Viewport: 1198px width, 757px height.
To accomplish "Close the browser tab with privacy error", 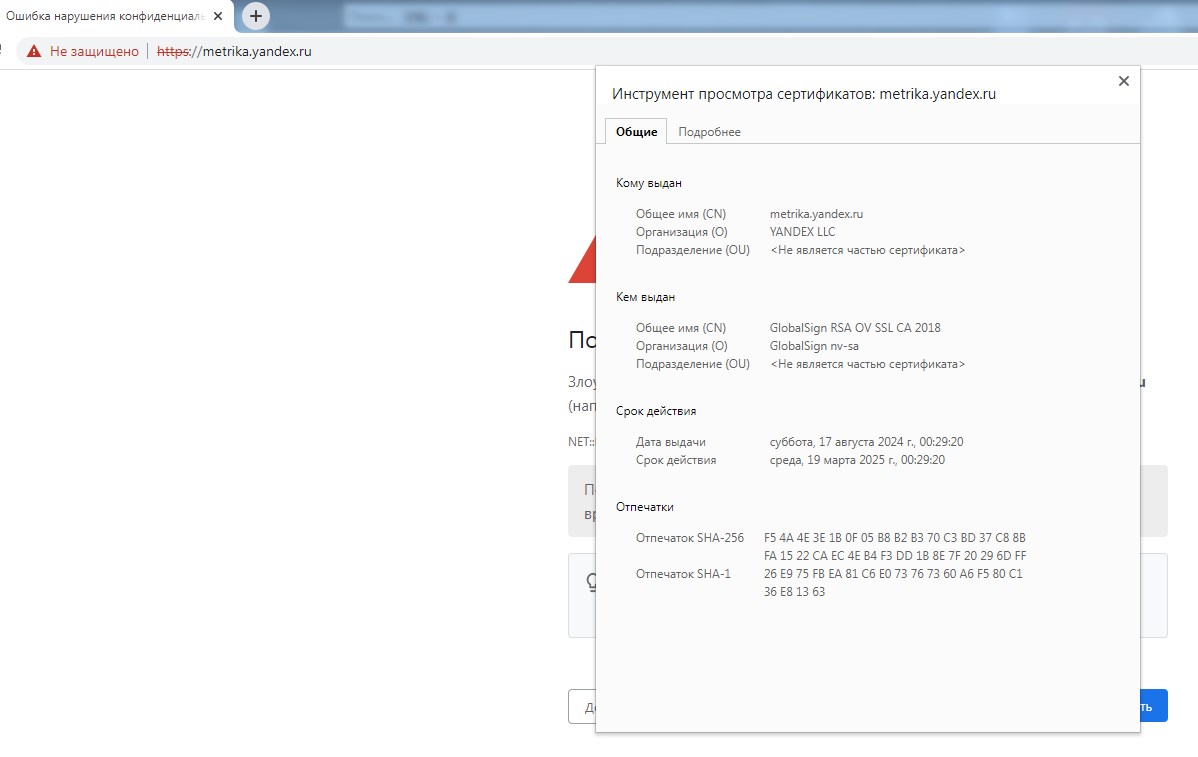I will 218,16.
